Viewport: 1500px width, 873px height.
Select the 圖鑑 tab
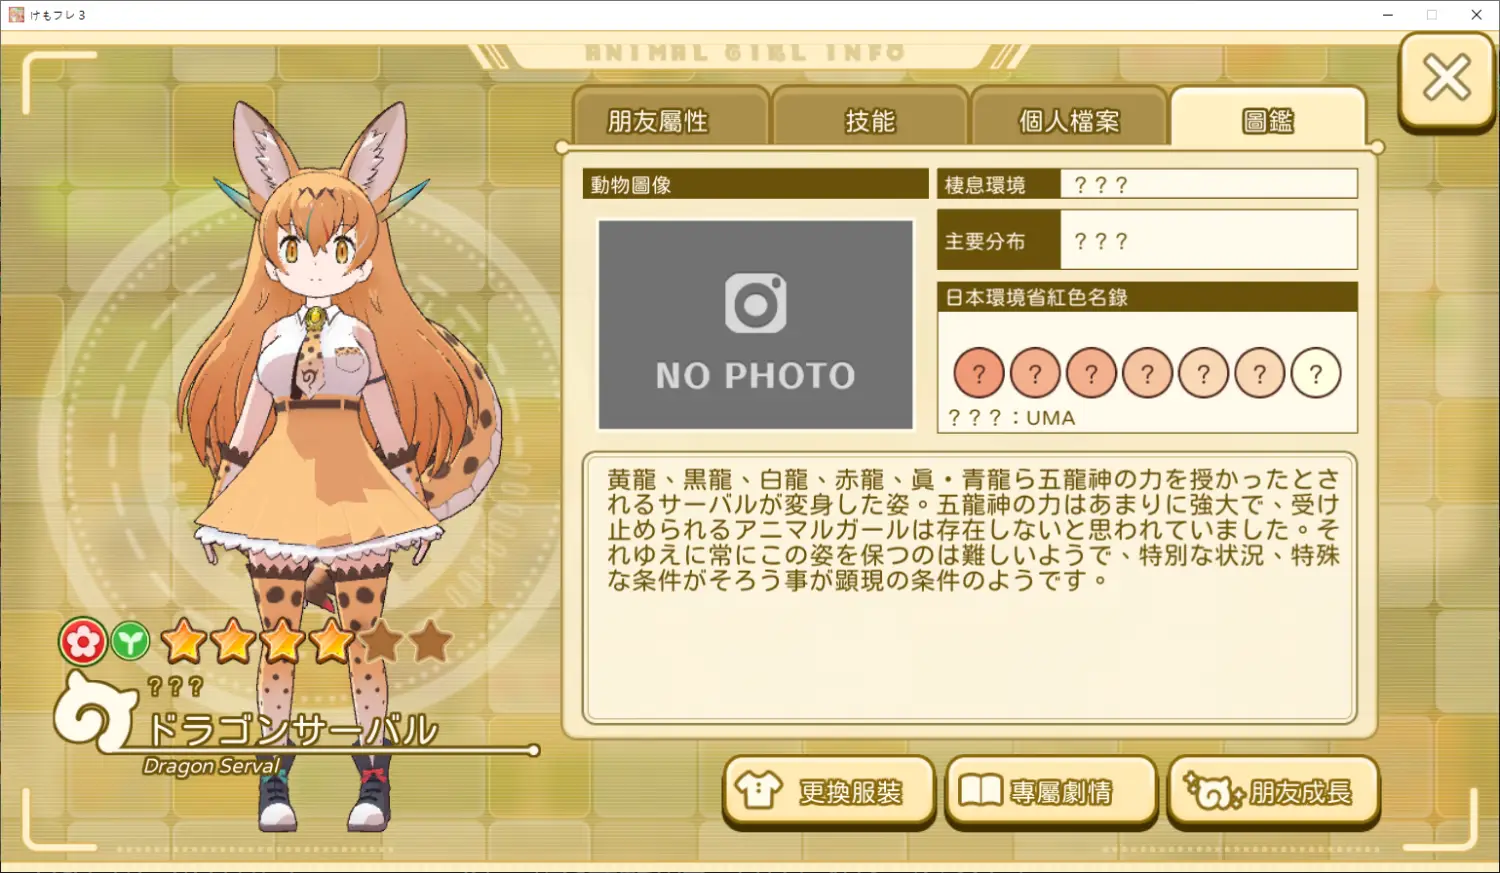(x=1268, y=121)
